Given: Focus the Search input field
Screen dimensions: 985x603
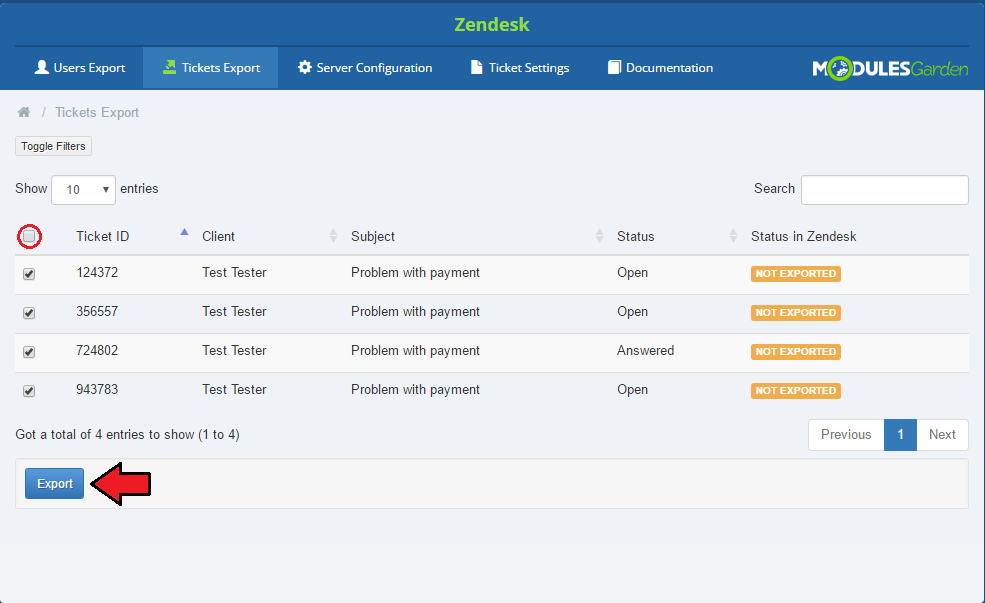Looking at the screenshot, I should (884, 190).
